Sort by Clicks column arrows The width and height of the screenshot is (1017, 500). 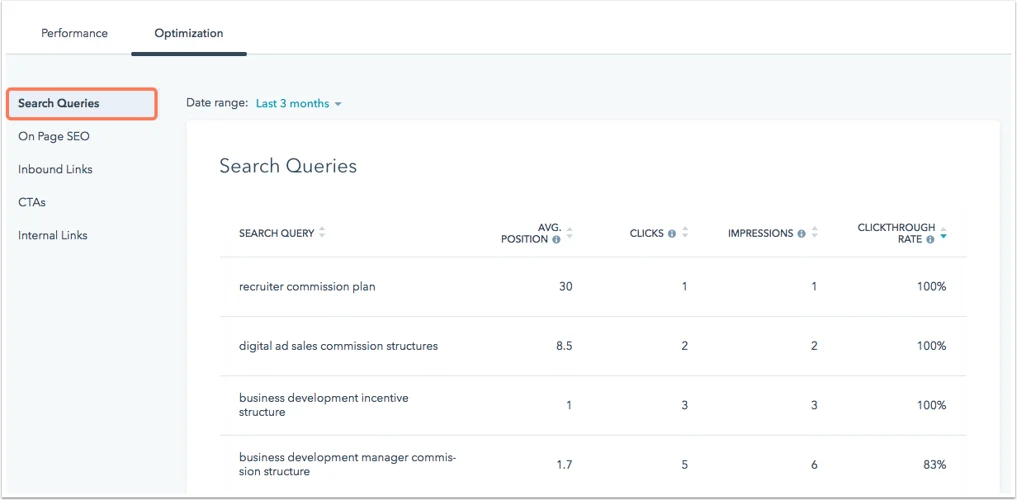coord(685,233)
